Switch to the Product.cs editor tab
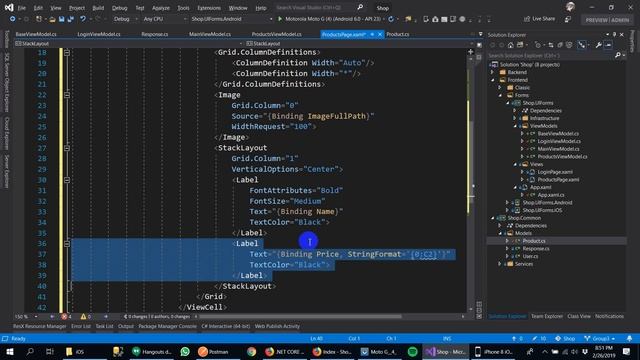This screenshot has height=360, width=640. point(398,34)
